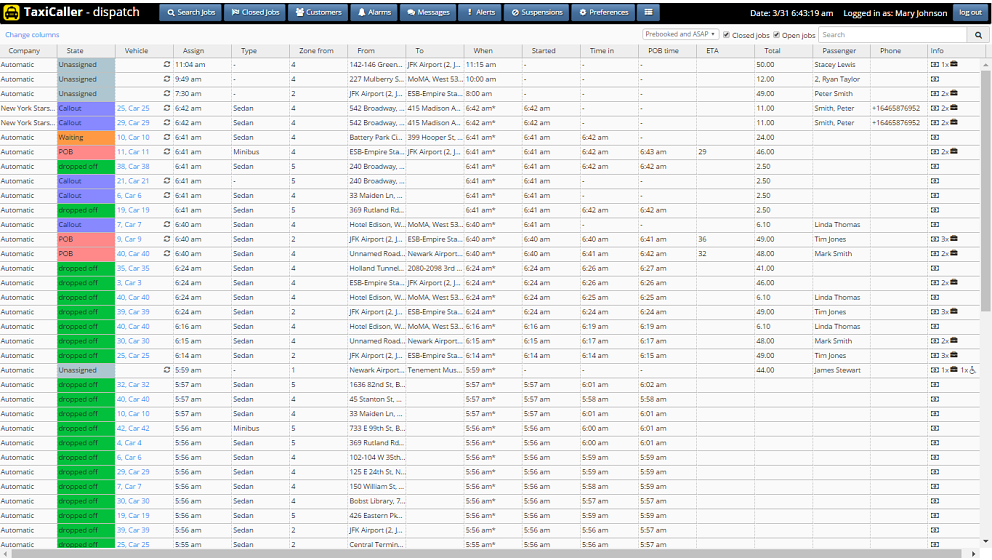Open the Preferences menu
Image resolution: width=992 pixels, height=560 pixels.
(x=603, y=13)
